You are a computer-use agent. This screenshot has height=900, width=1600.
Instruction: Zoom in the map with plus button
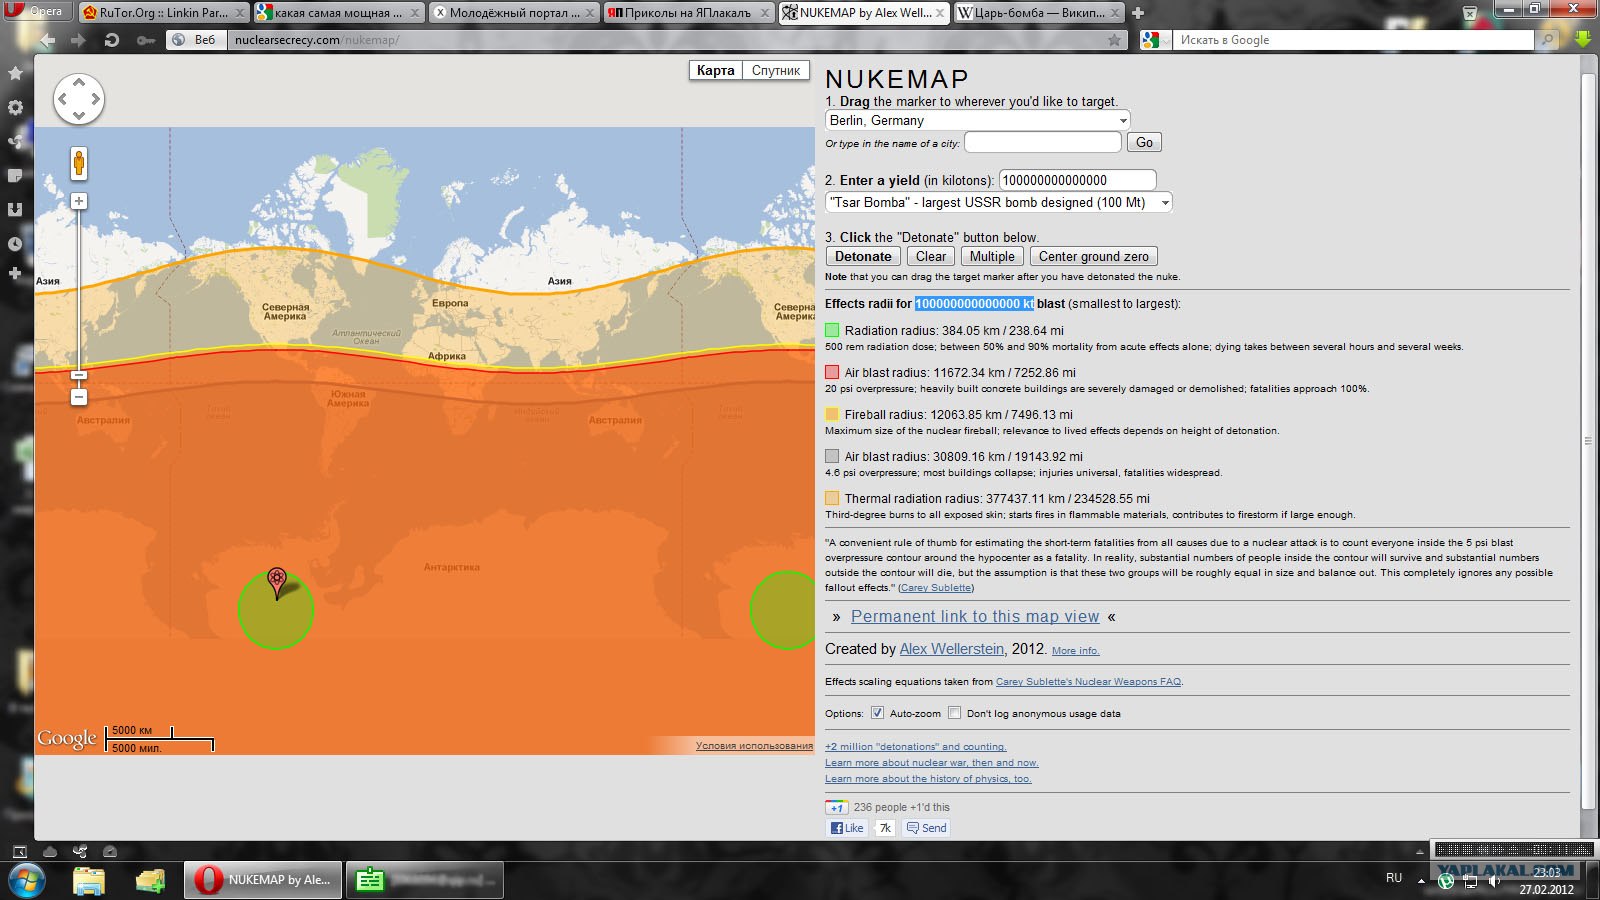click(79, 201)
